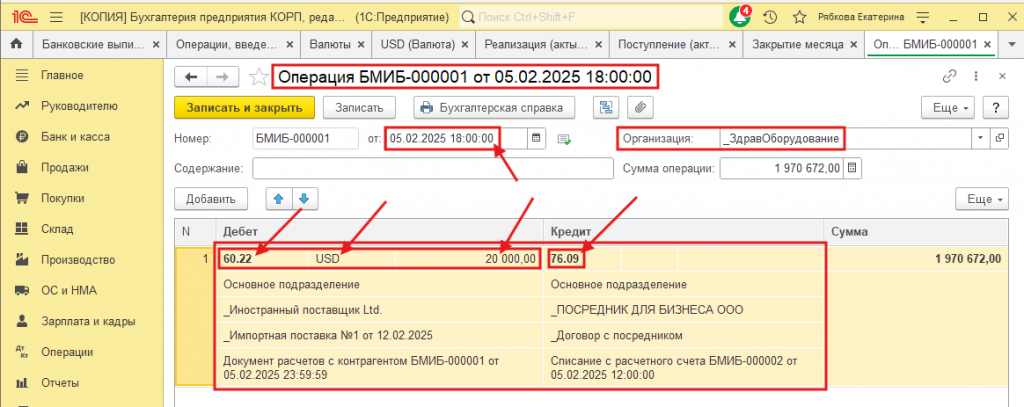Get a link to this document
This screenshot has width=1024, height=407.
tap(949, 76)
